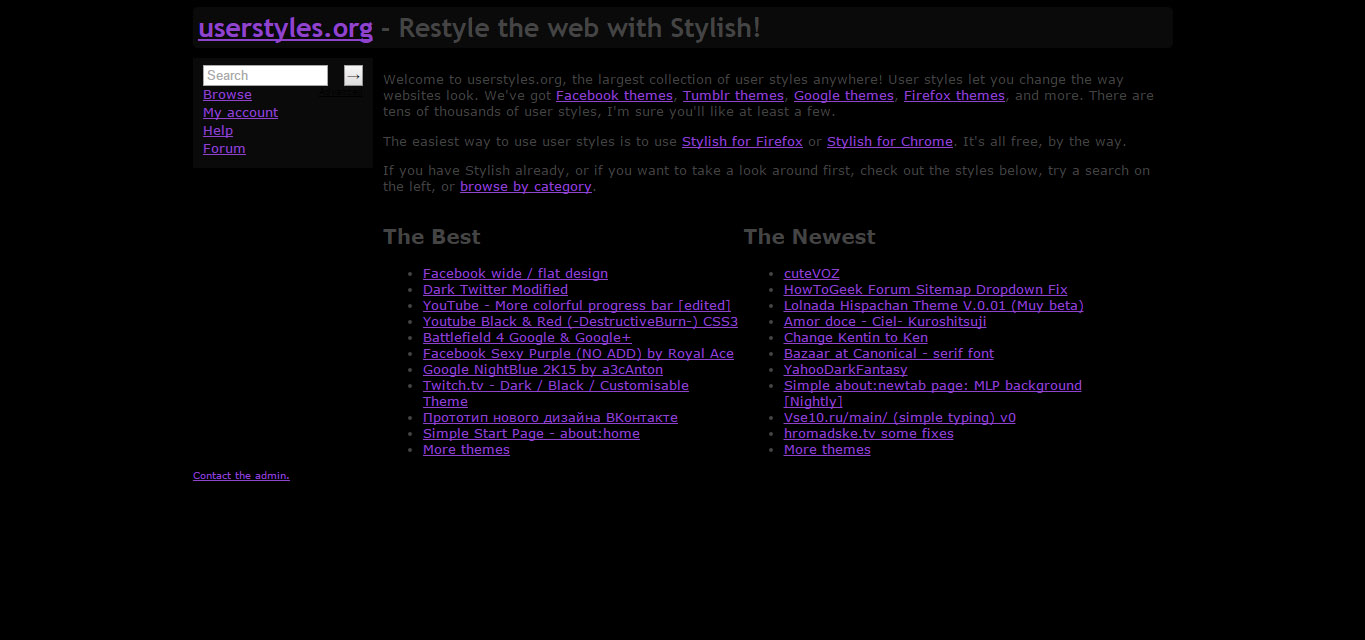Open Browse in the sidebar
Screen dimensions: 1365x640
227,95
